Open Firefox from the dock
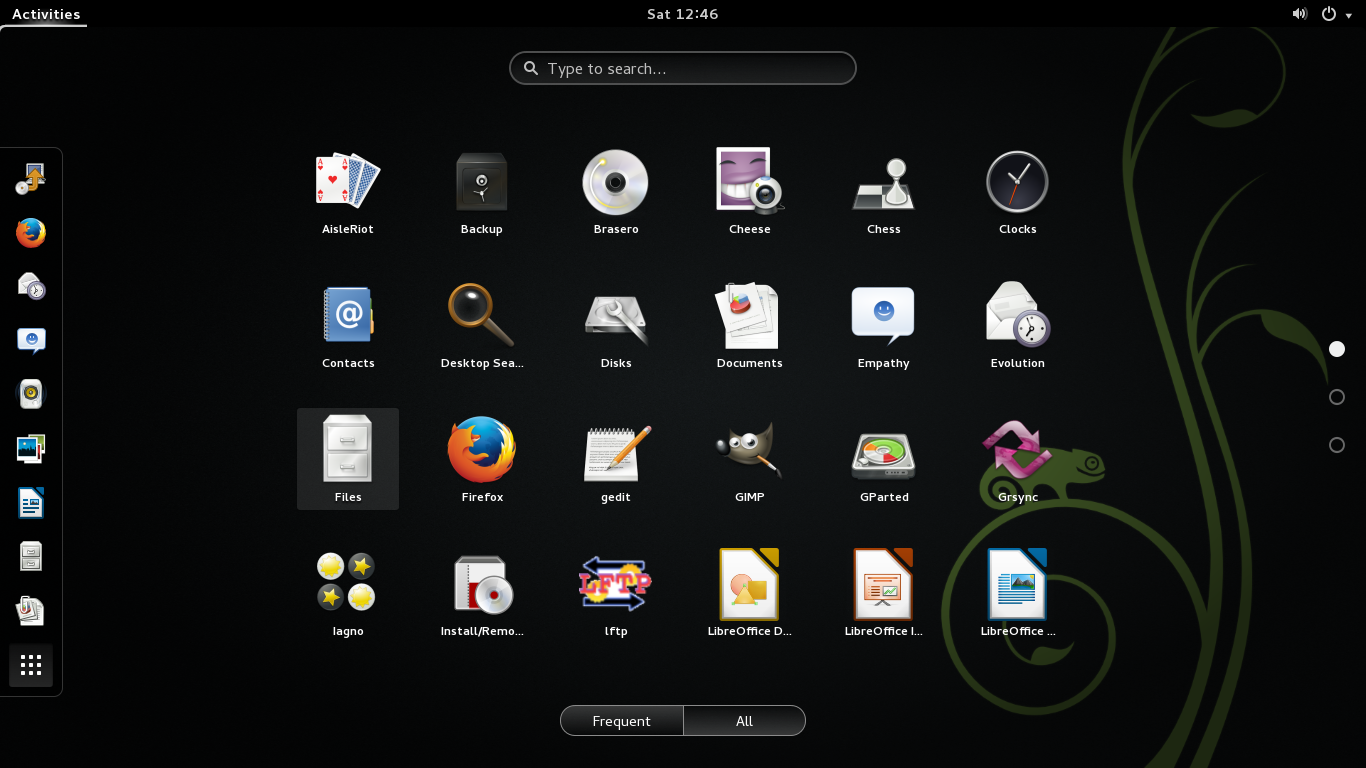Screen dimensions: 1366x768 click(30, 233)
